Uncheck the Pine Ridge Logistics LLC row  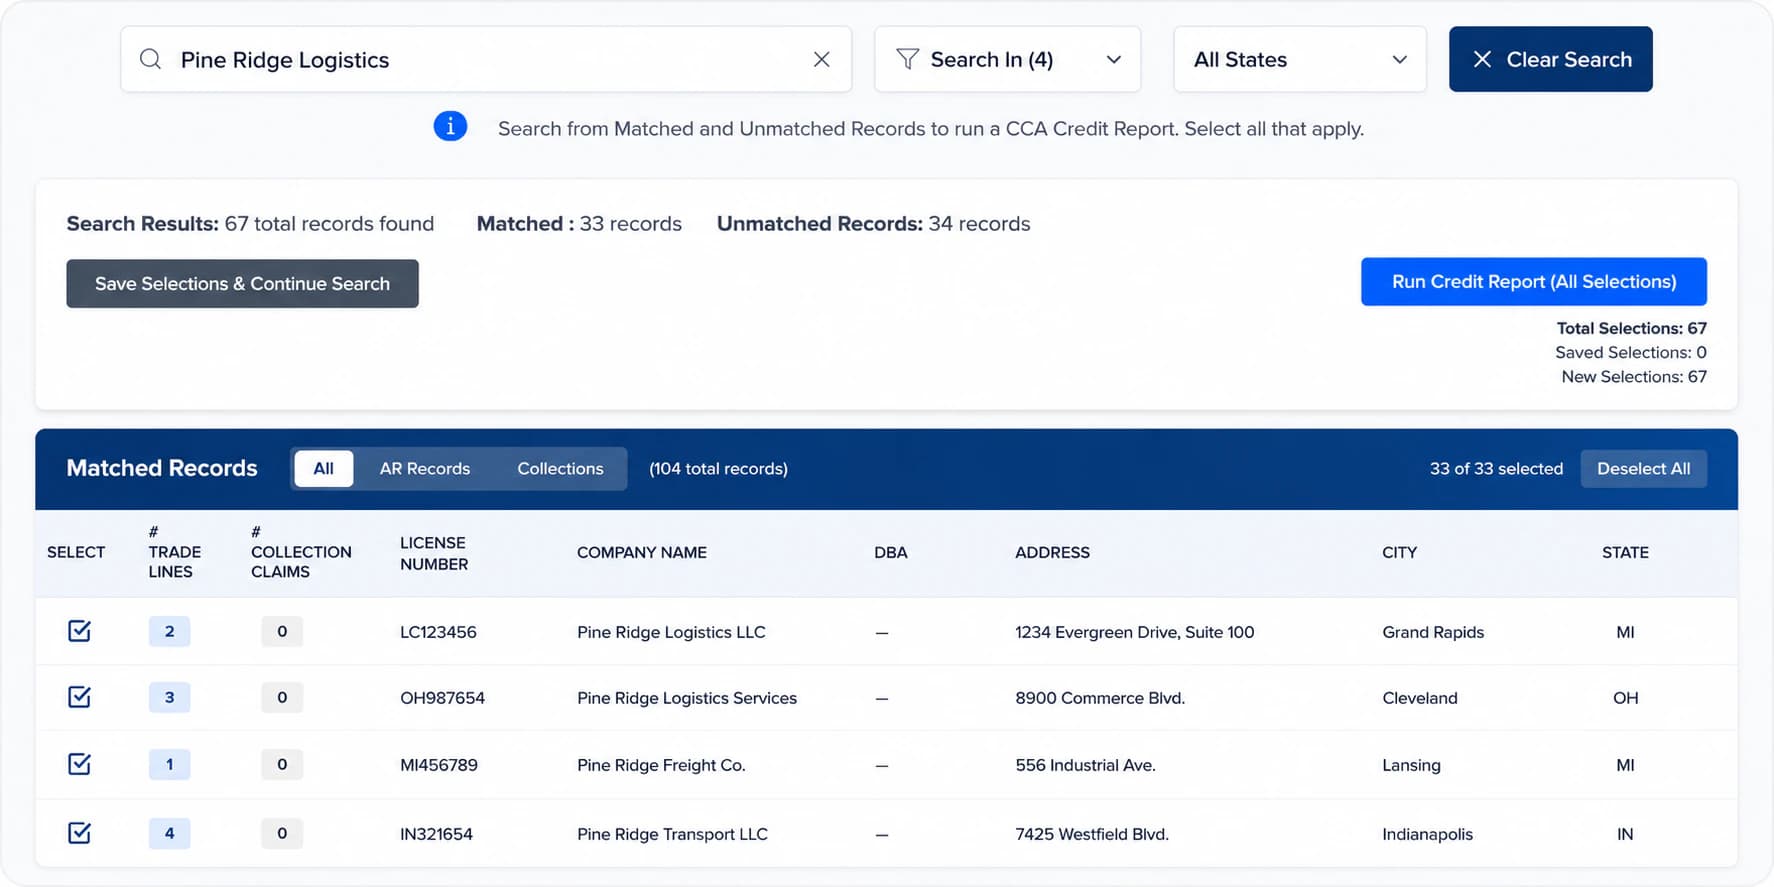click(79, 631)
